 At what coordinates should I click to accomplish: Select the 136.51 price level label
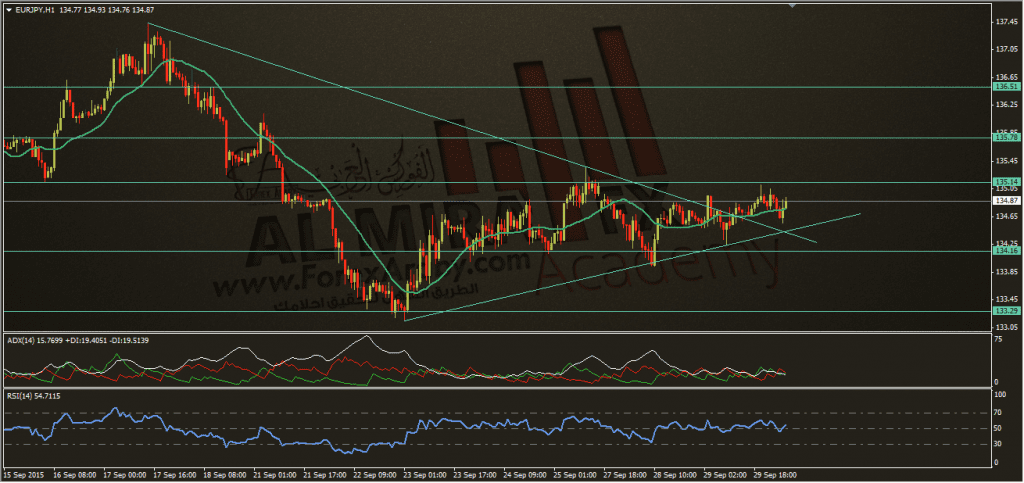tap(1006, 86)
